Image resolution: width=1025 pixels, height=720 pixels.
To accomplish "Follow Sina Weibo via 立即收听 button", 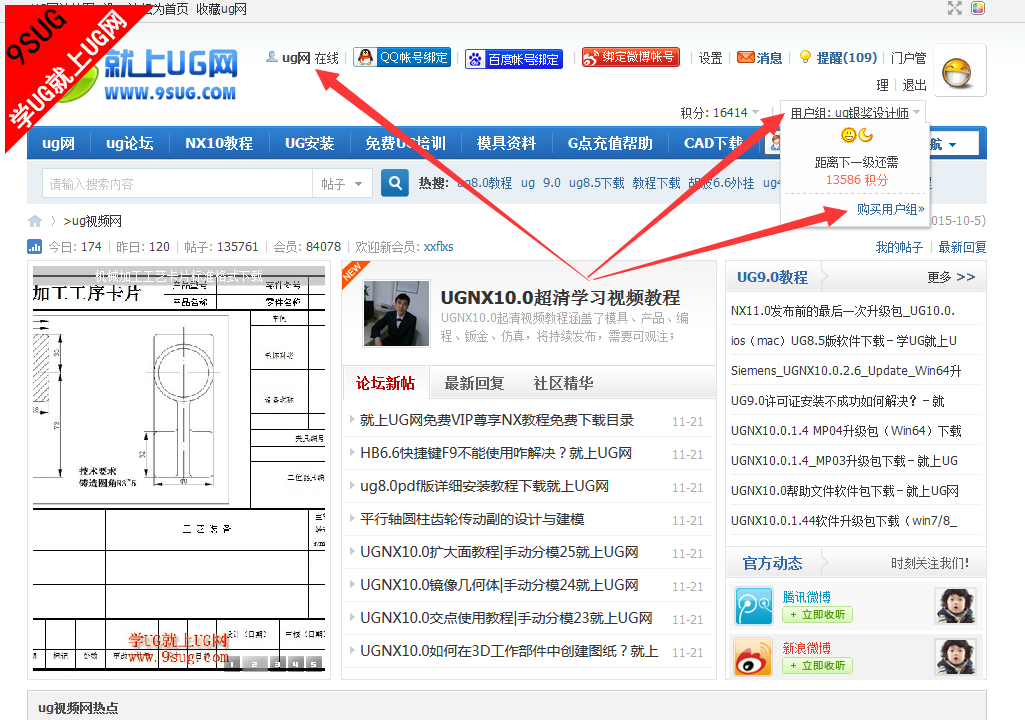I will [x=817, y=666].
